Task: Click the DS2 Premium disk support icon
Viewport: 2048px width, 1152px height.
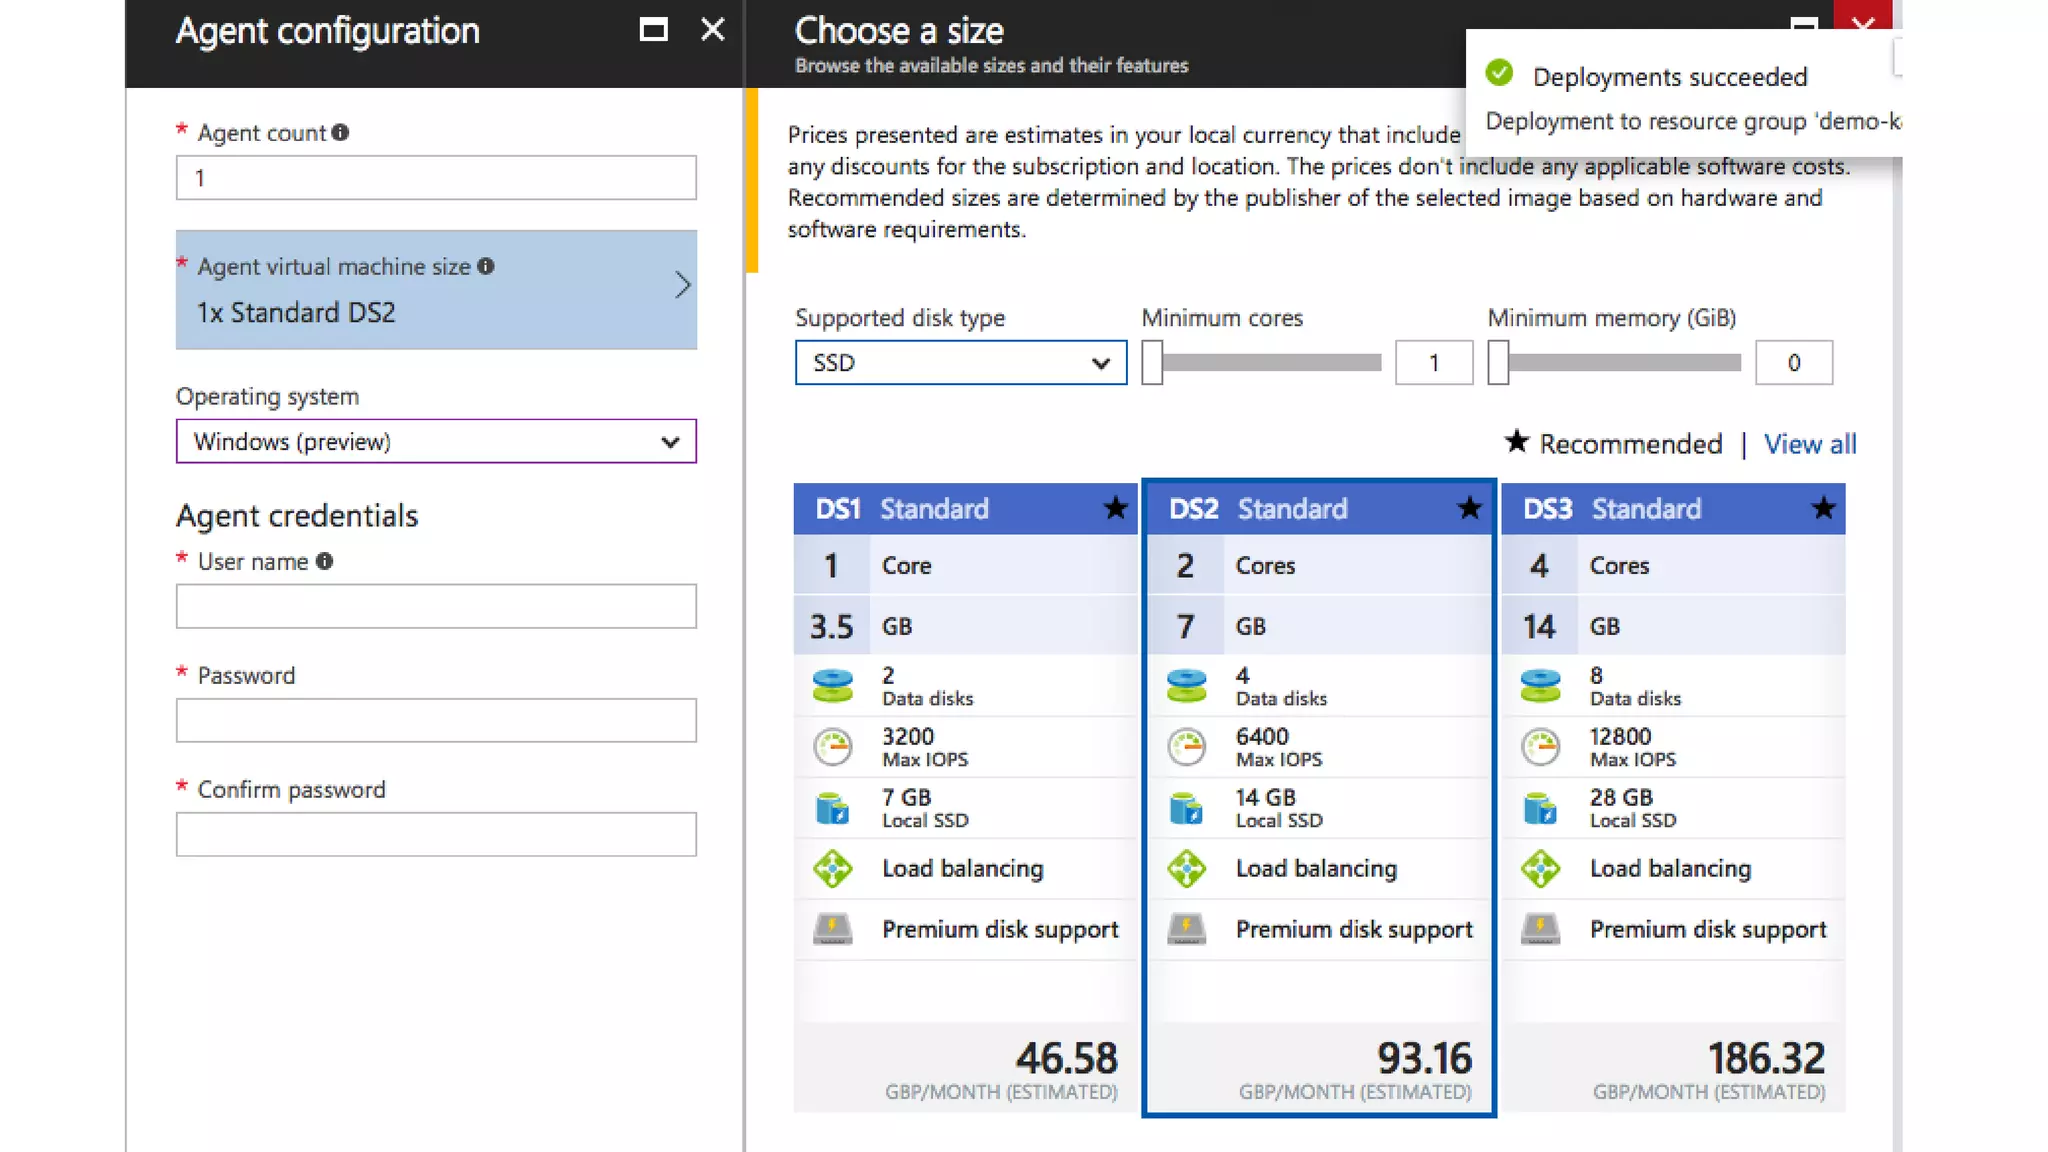Action: tap(1186, 929)
